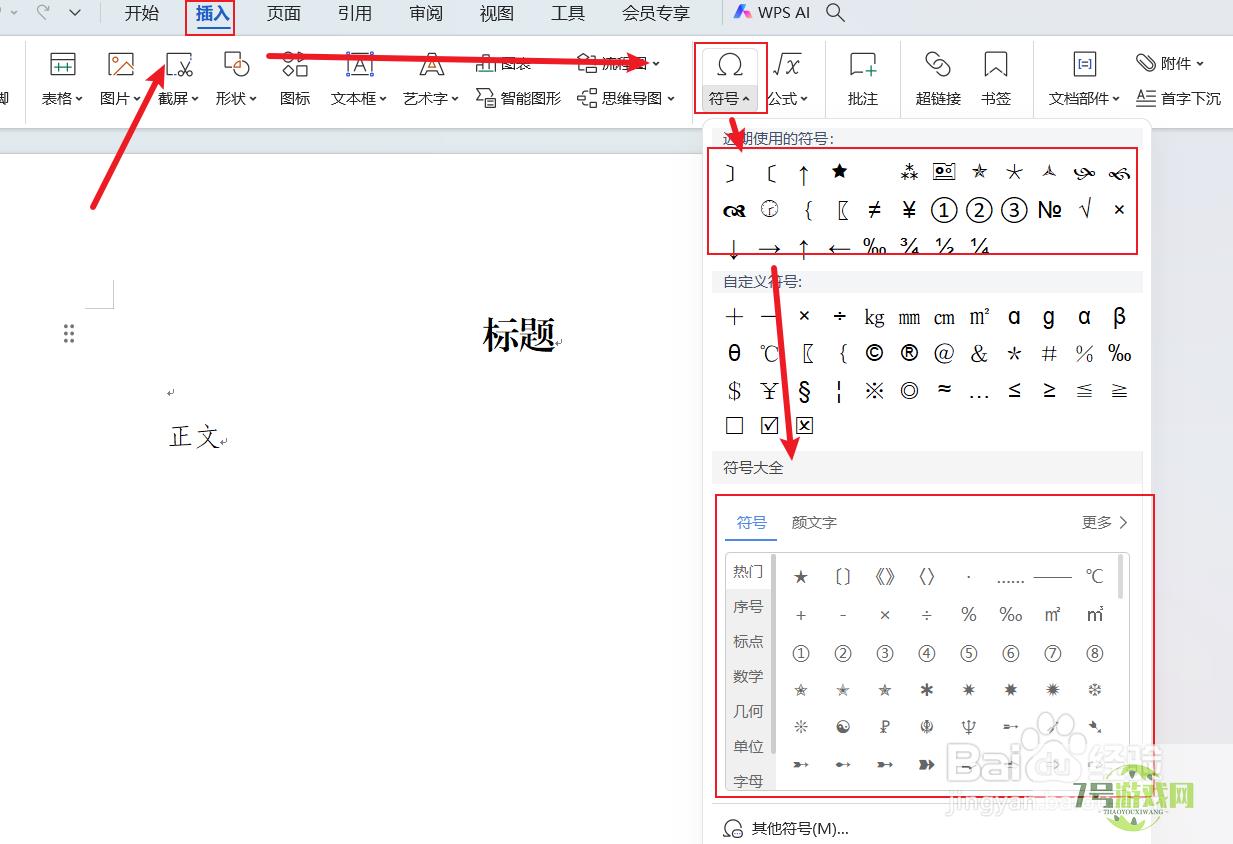Go to the 视图 ribbon tab
This screenshot has width=1233, height=844.
point(497,13)
